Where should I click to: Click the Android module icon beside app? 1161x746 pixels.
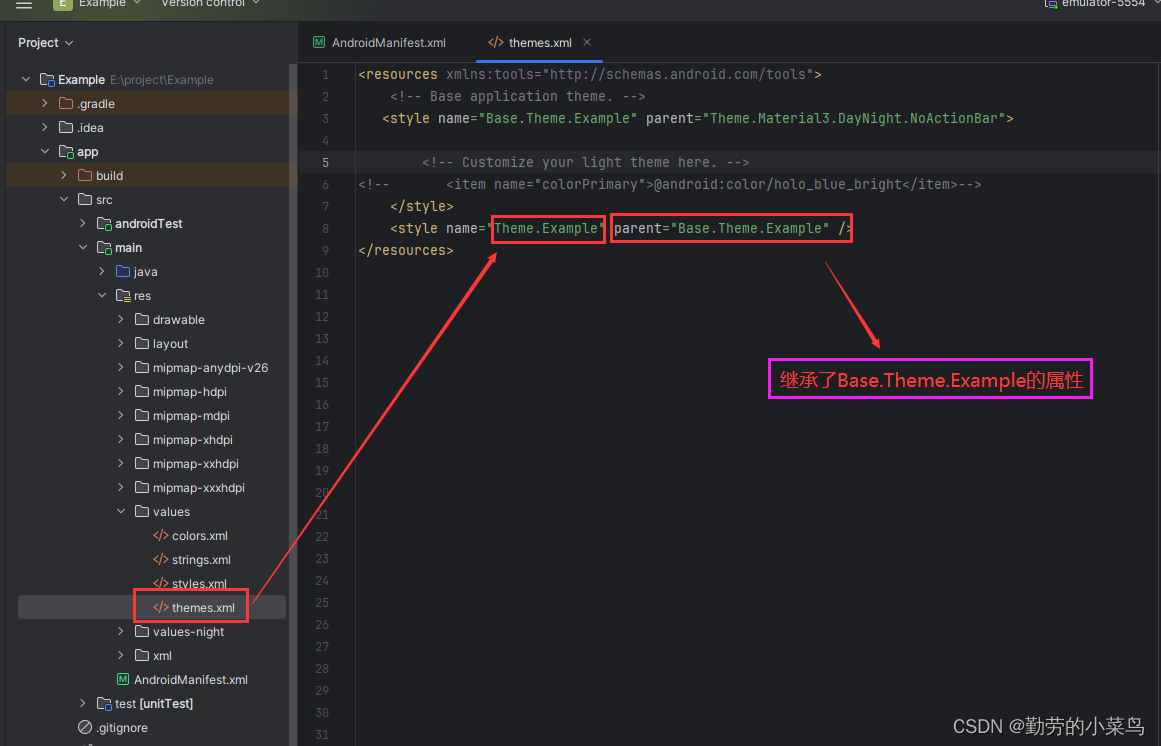(x=65, y=151)
